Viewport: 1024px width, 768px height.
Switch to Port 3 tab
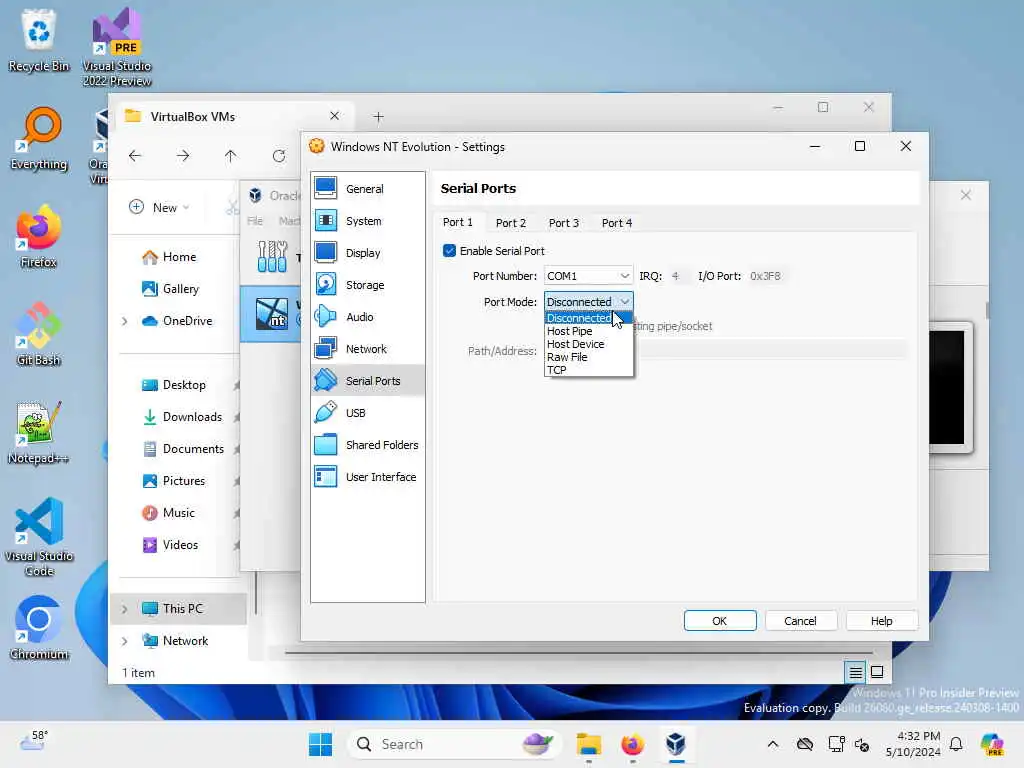[564, 223]
